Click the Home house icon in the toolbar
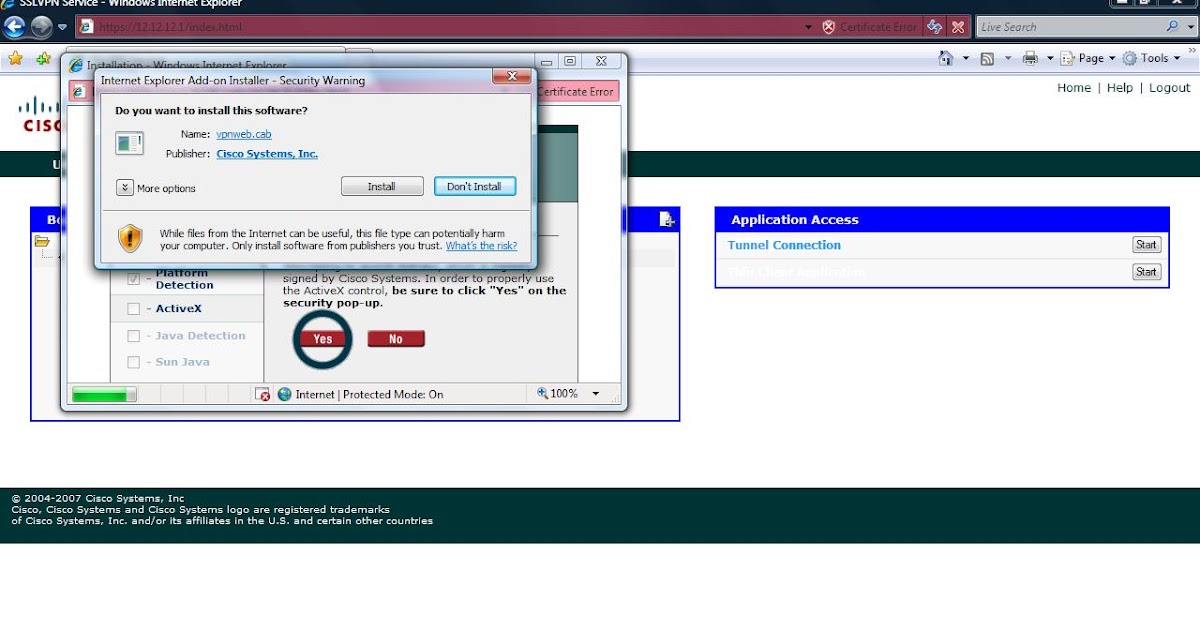 (946, 58)
